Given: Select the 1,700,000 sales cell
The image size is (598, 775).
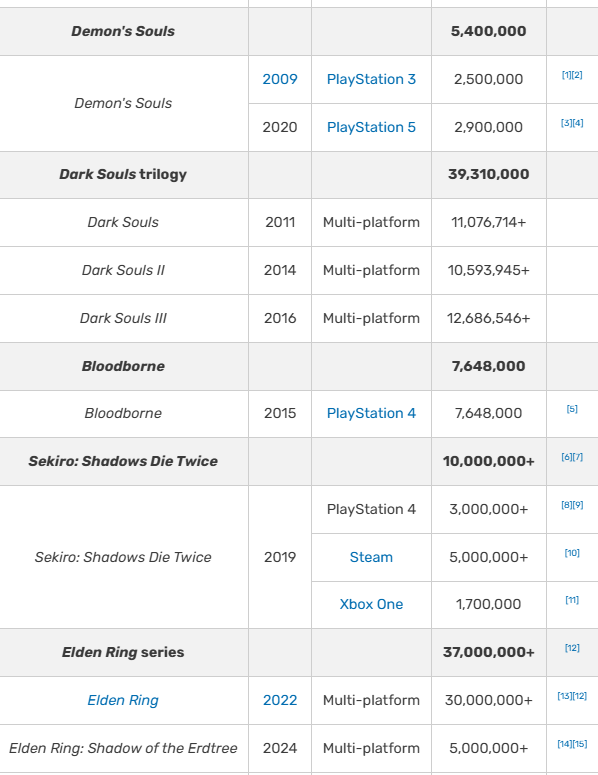Looking at the screenshot, I should click(488, 604).
